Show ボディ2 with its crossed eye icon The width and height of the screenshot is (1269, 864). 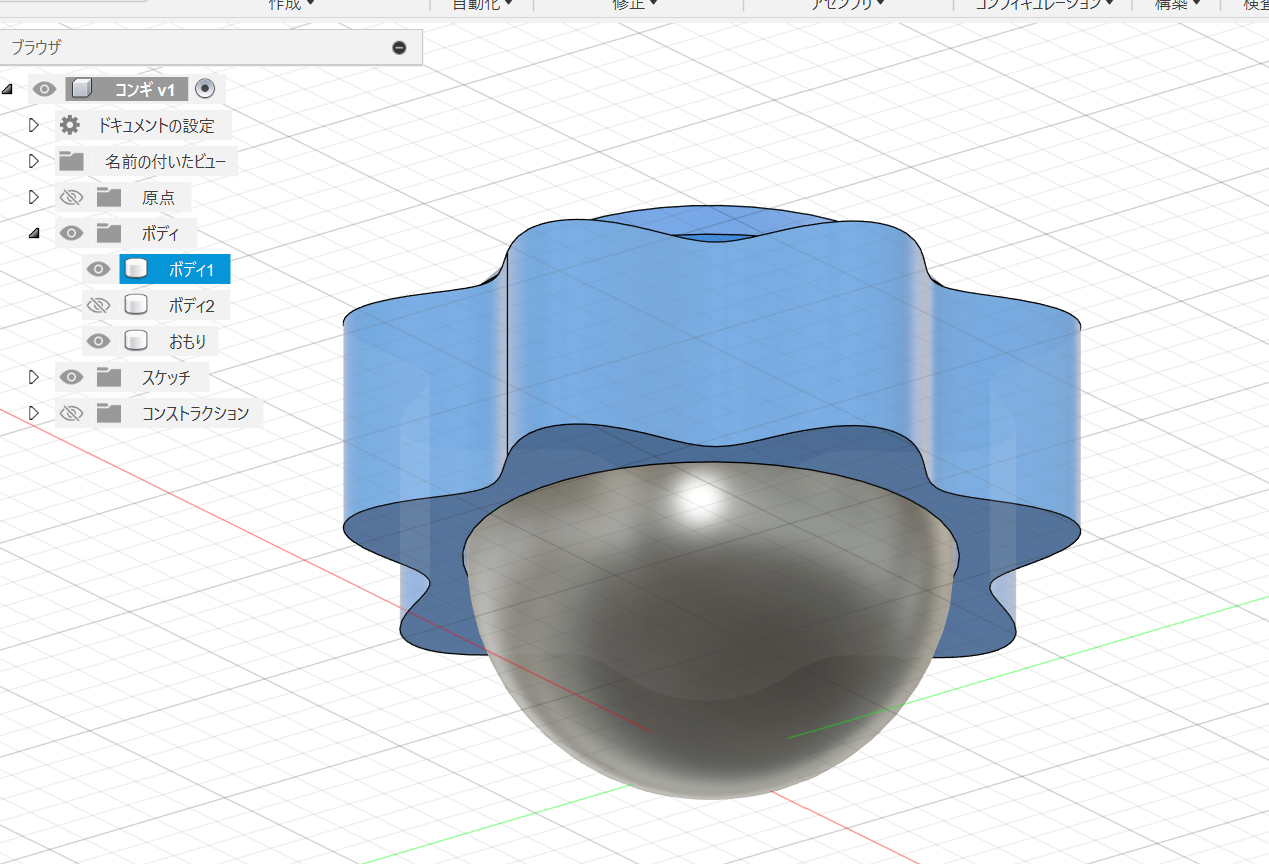(x=98, y=305)
